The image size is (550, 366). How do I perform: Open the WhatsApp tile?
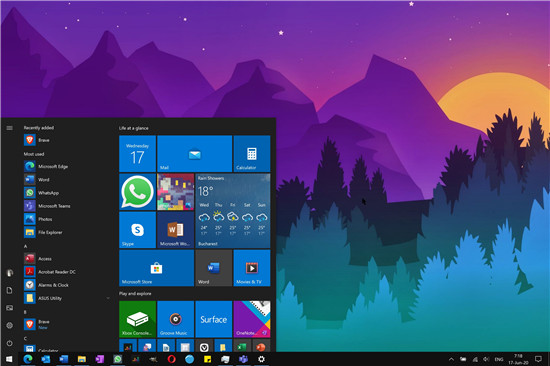pos(137,192)
